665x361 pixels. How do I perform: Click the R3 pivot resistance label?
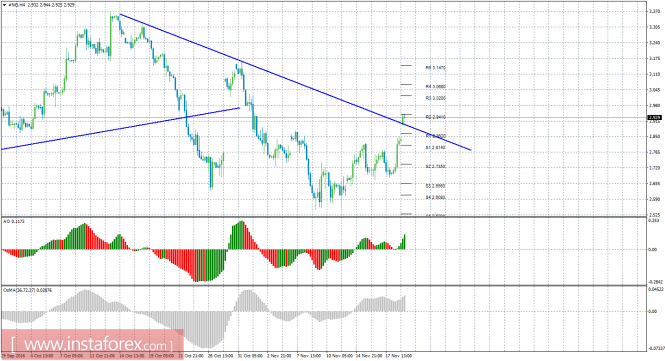(x=436, y=98)
